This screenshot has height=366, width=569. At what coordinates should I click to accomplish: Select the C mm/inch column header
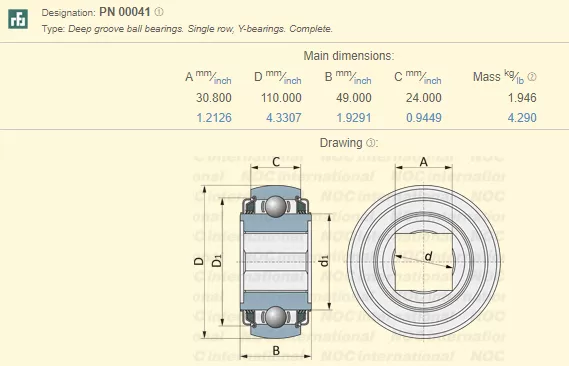(418, 77)
